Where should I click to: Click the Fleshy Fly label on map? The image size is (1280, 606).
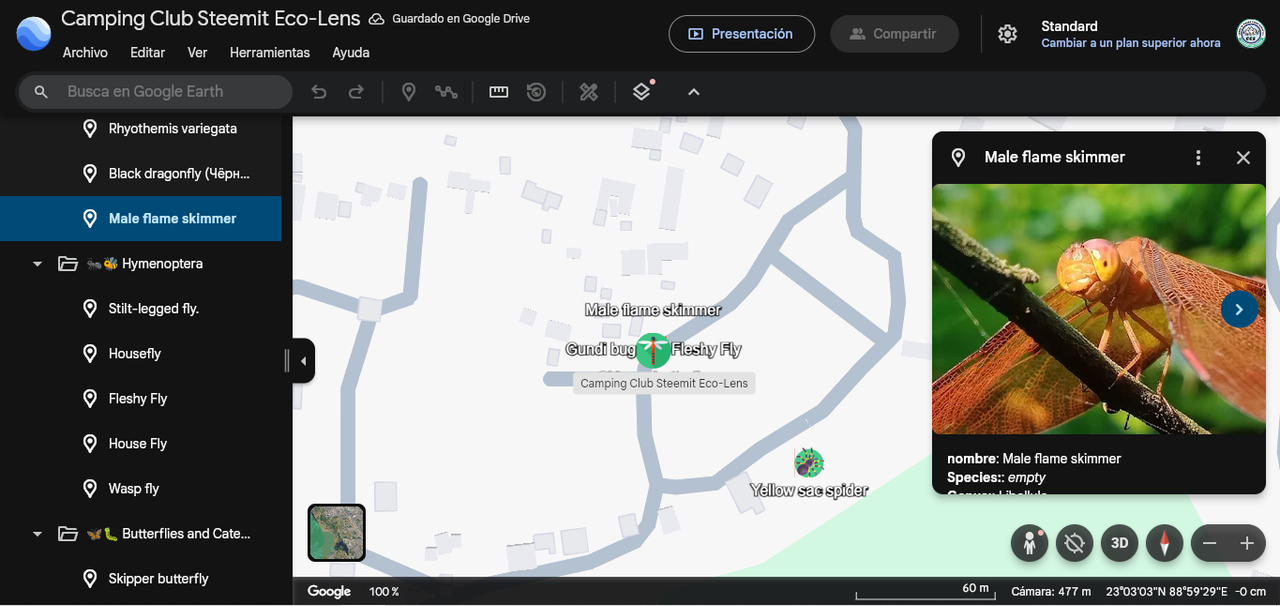[x=706, y=349]
